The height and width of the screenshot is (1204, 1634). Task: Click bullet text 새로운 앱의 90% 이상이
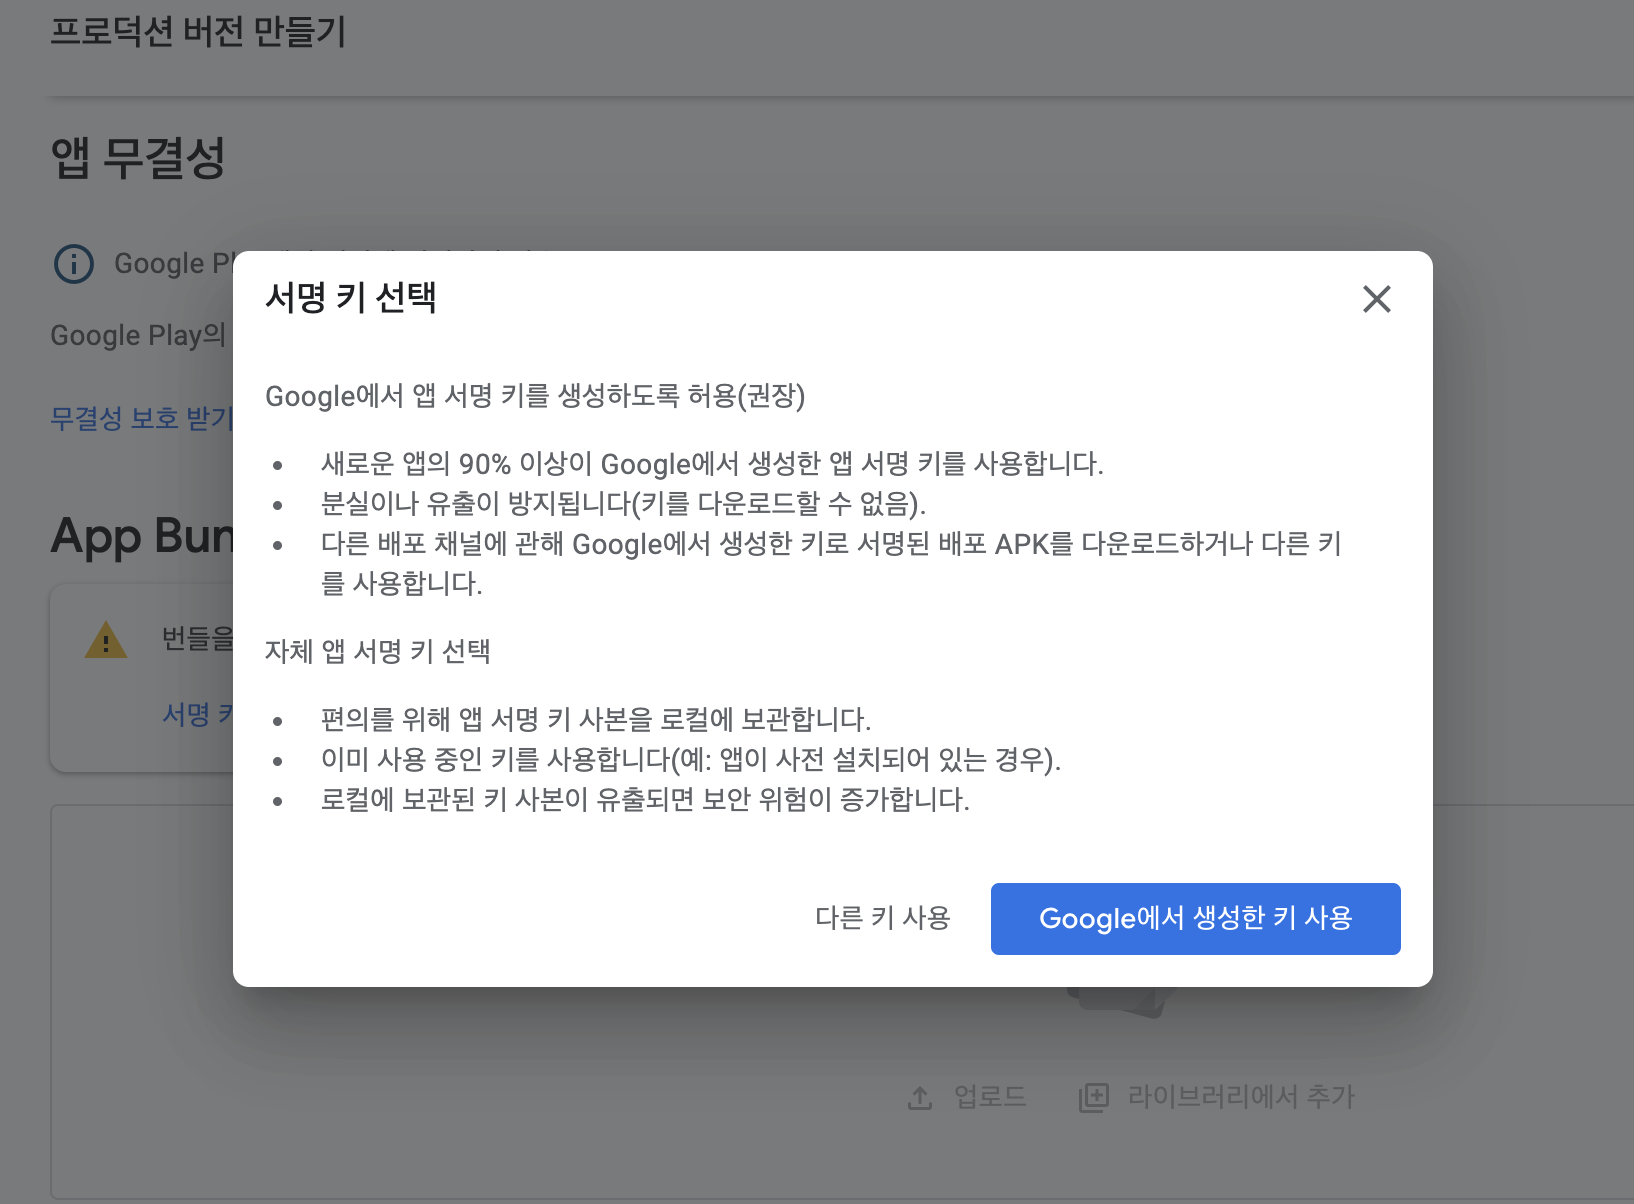pos(712,464)
